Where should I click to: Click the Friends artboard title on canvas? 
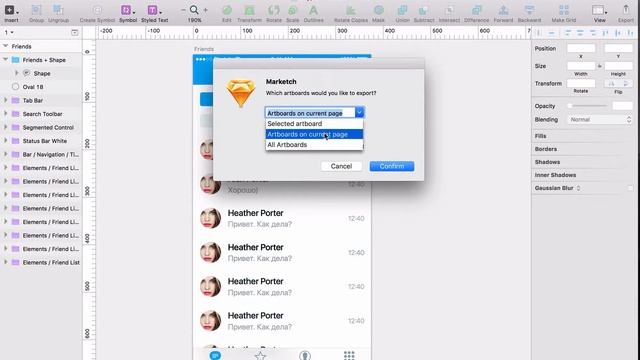pos(204,49)
